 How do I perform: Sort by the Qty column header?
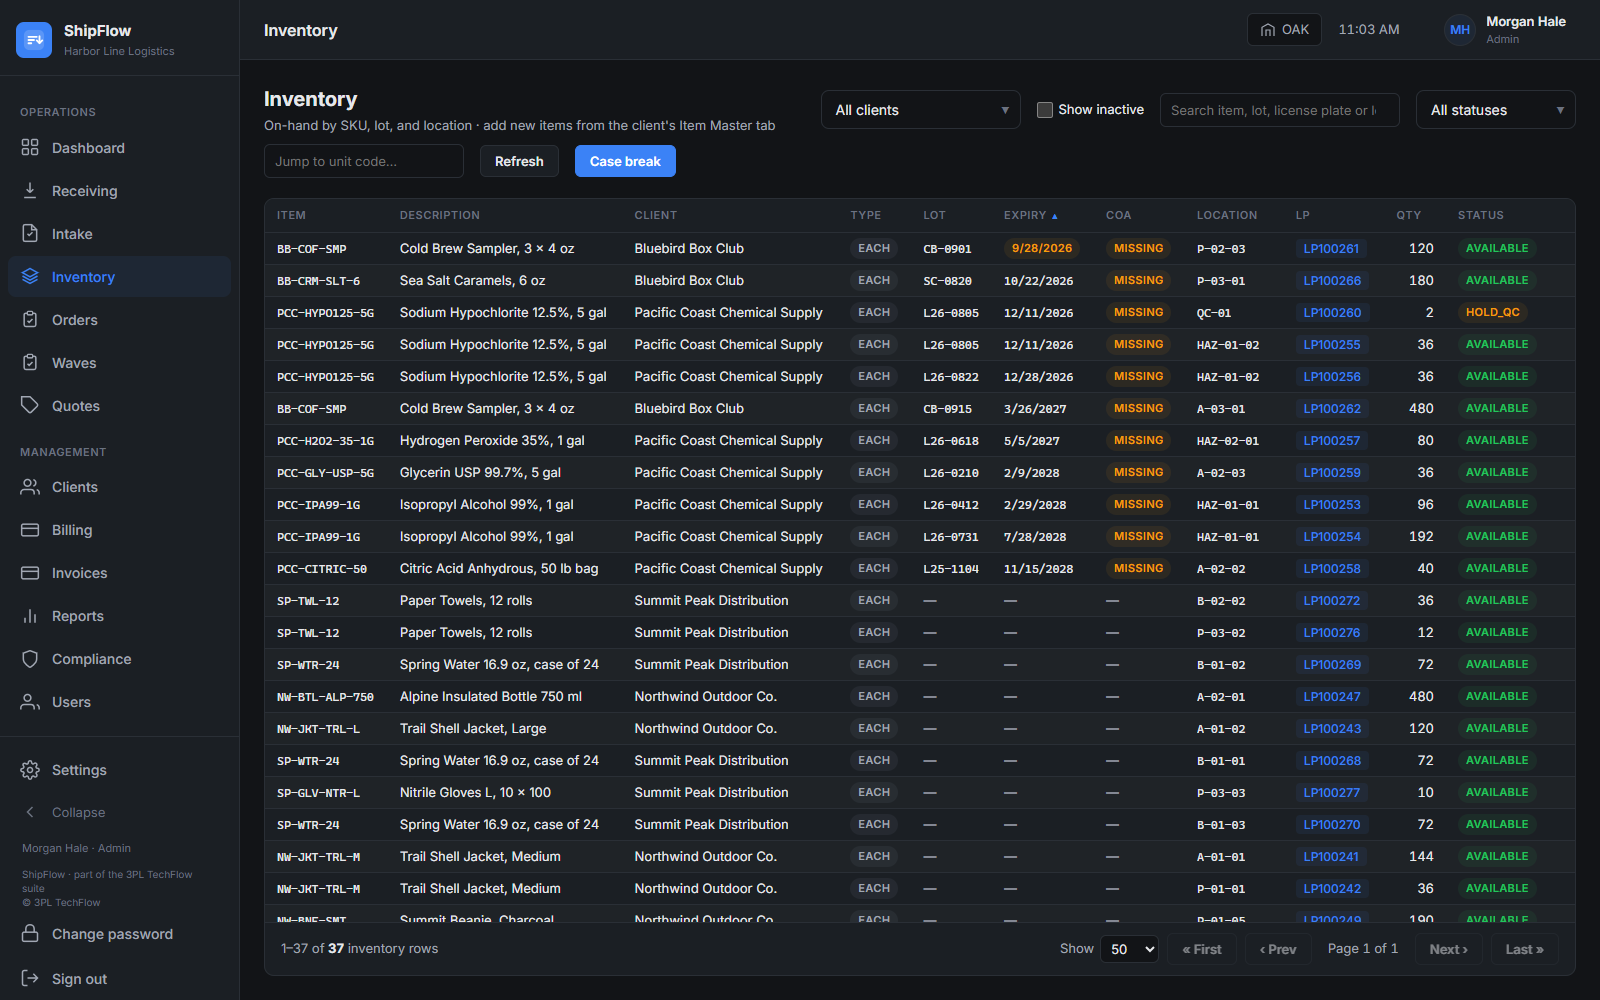(x=1408, y=215)
